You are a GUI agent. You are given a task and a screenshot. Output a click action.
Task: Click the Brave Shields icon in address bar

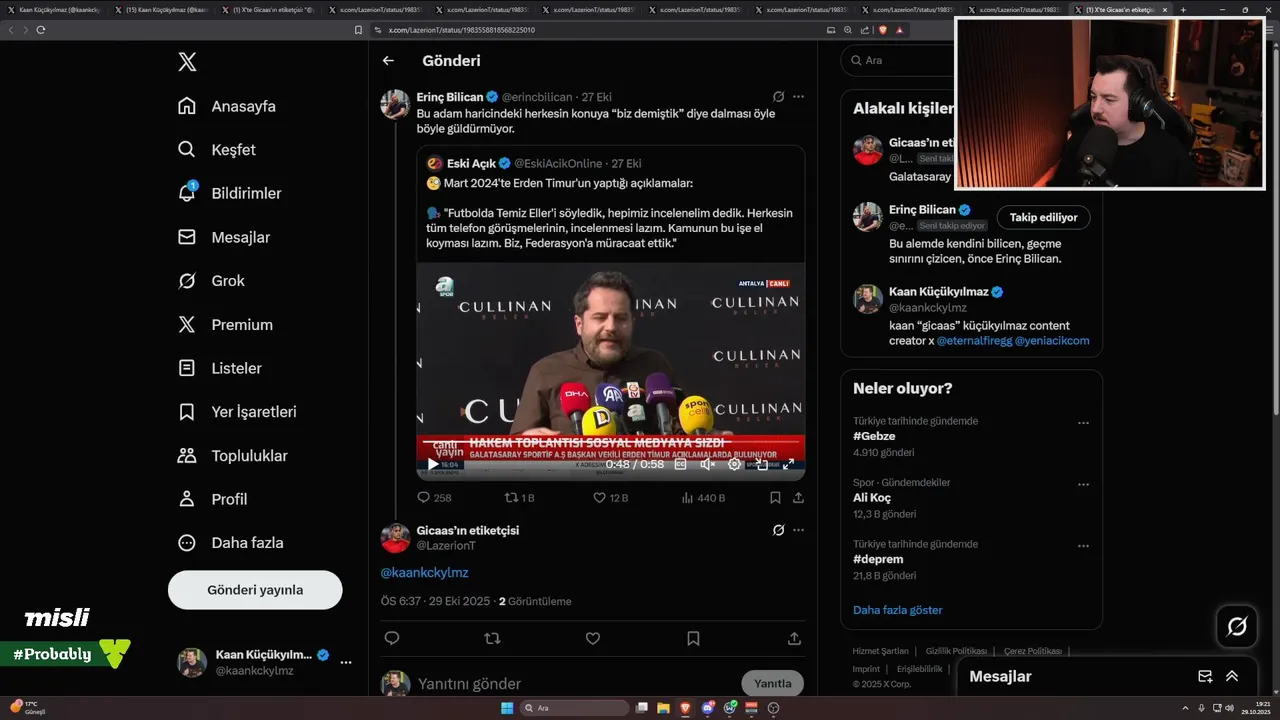pyautogui.click(x=882, y=30)
